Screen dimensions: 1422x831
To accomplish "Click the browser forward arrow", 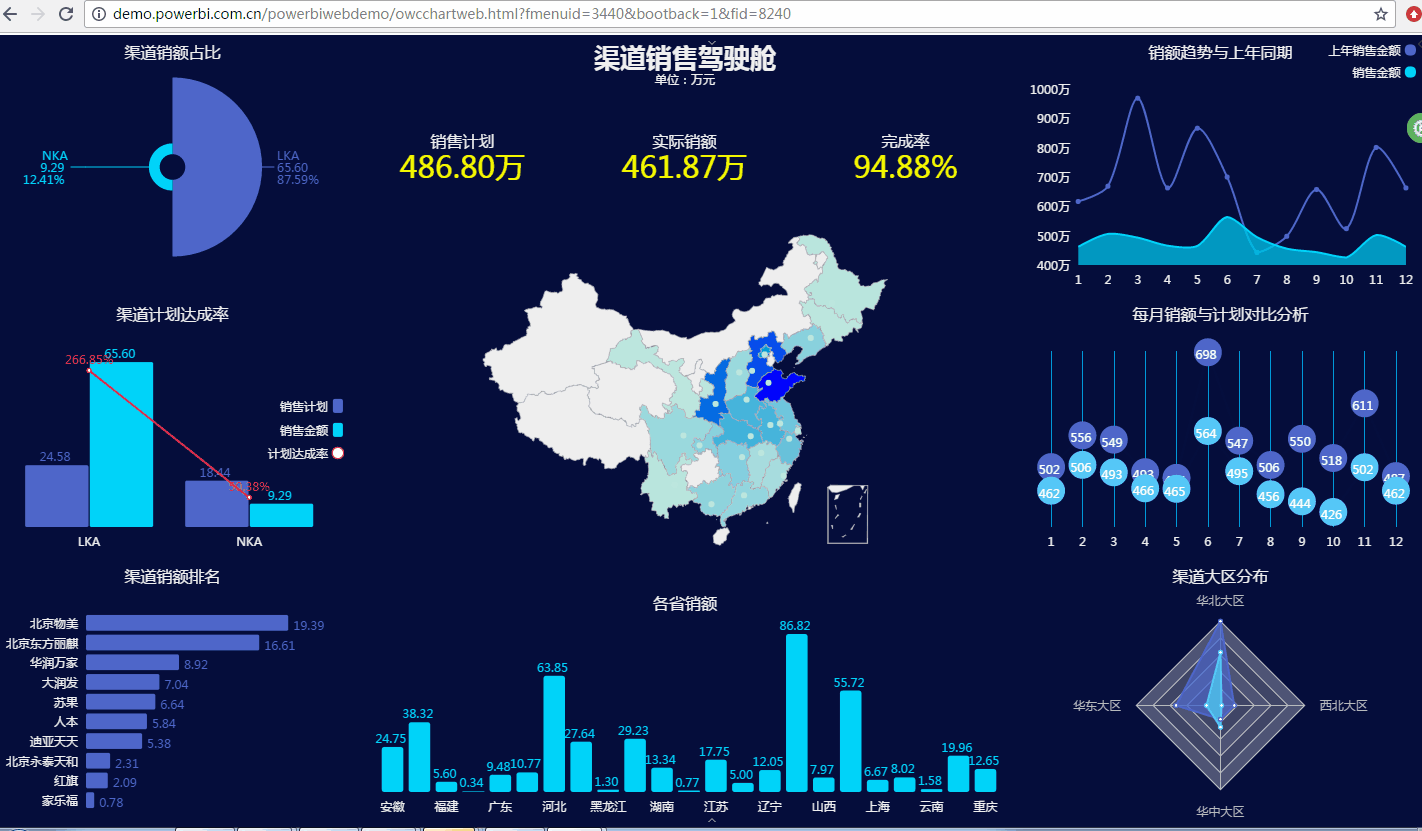I will coord(39,14).
